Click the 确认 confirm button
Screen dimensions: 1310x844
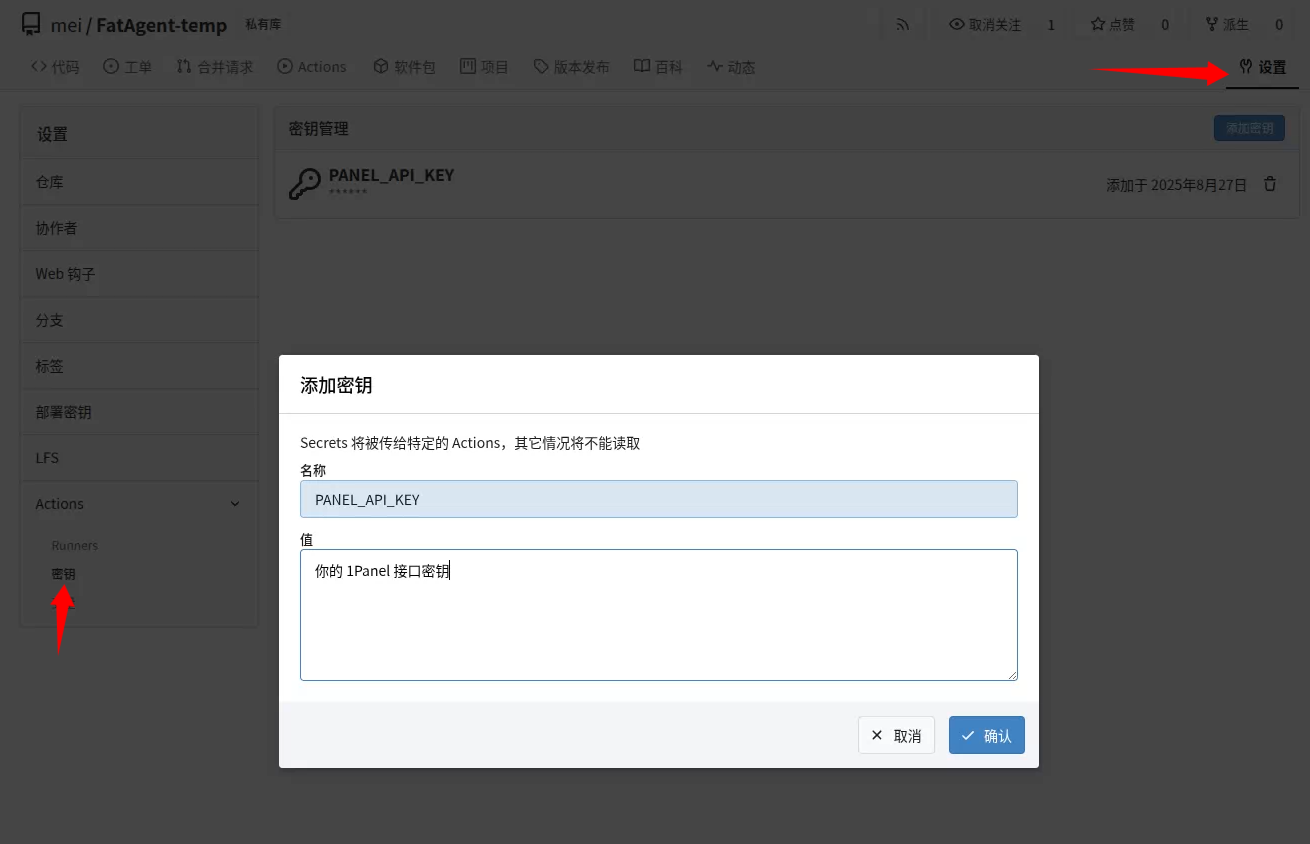point(986,735)
